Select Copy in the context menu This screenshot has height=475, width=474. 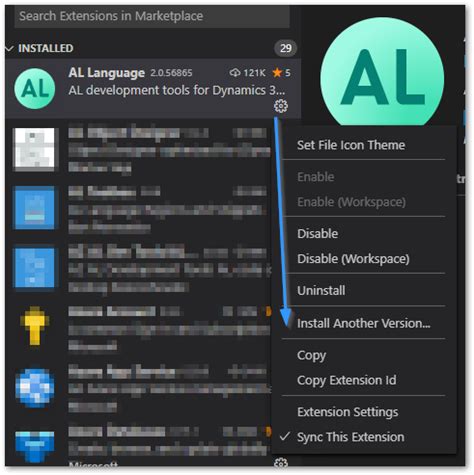(x=311, y=355)
